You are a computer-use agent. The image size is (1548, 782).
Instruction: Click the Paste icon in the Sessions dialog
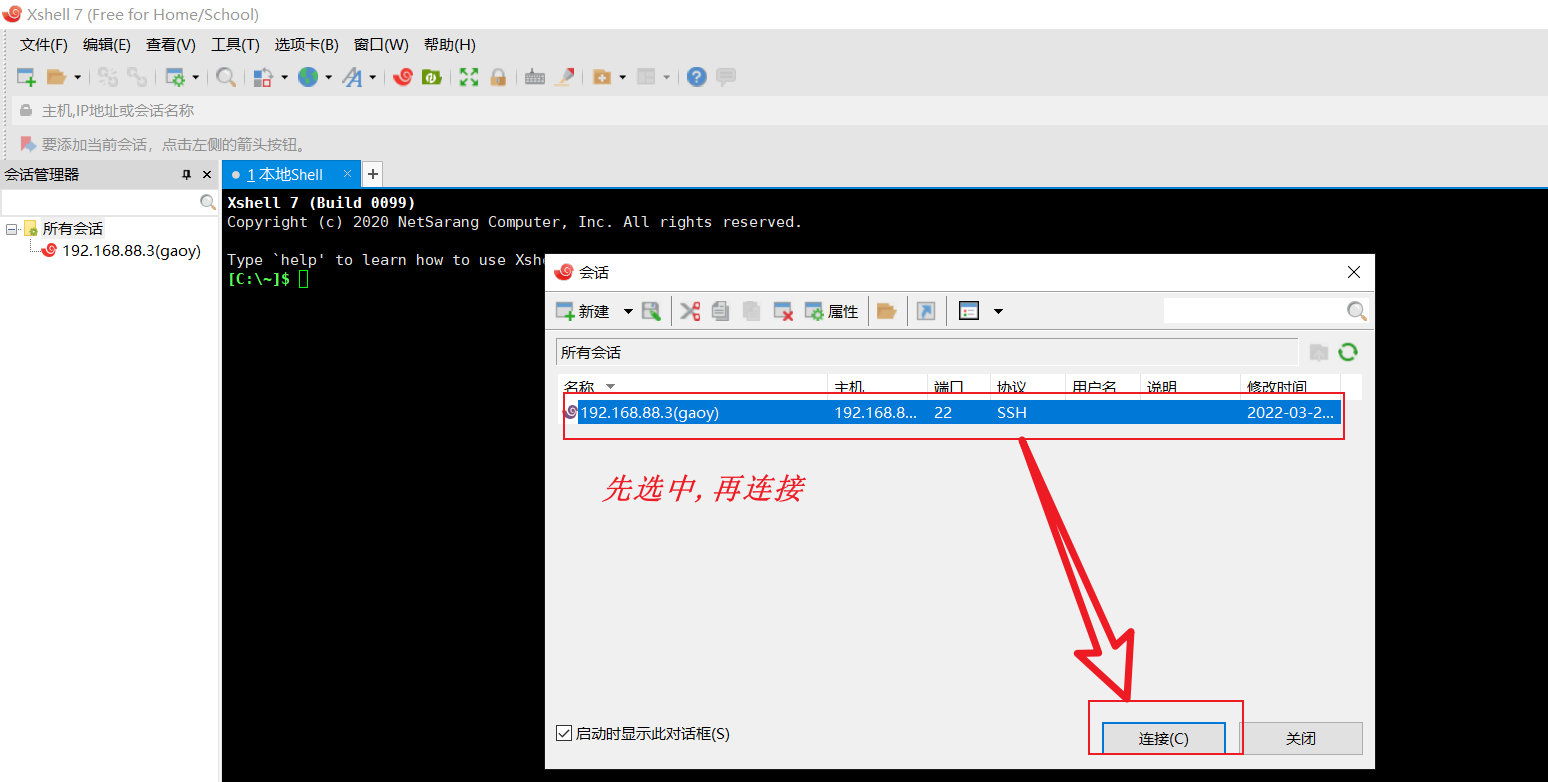coord(752,311)
